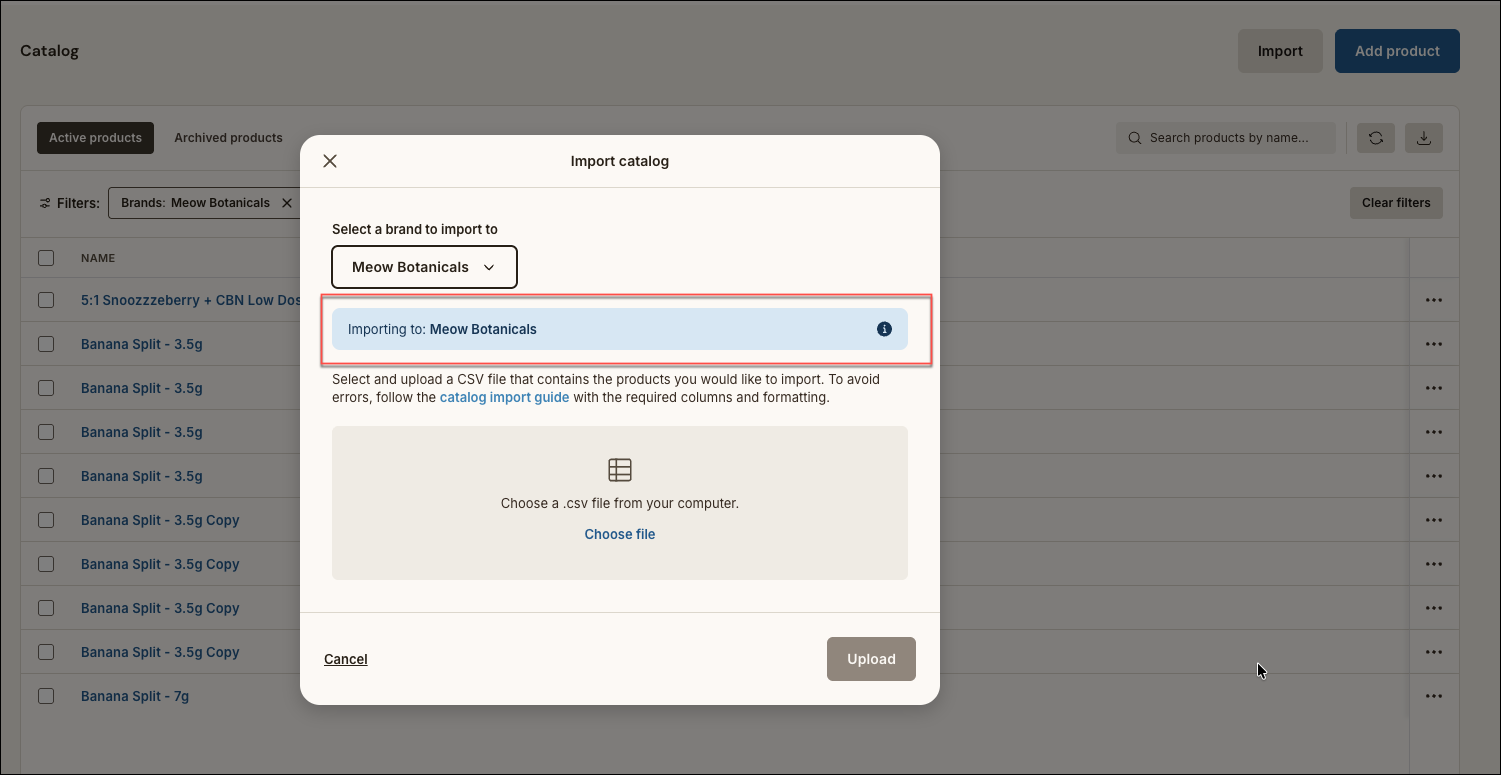Click the Search products by name field
Screen dimensions: 1501x775
[1226, 138]
